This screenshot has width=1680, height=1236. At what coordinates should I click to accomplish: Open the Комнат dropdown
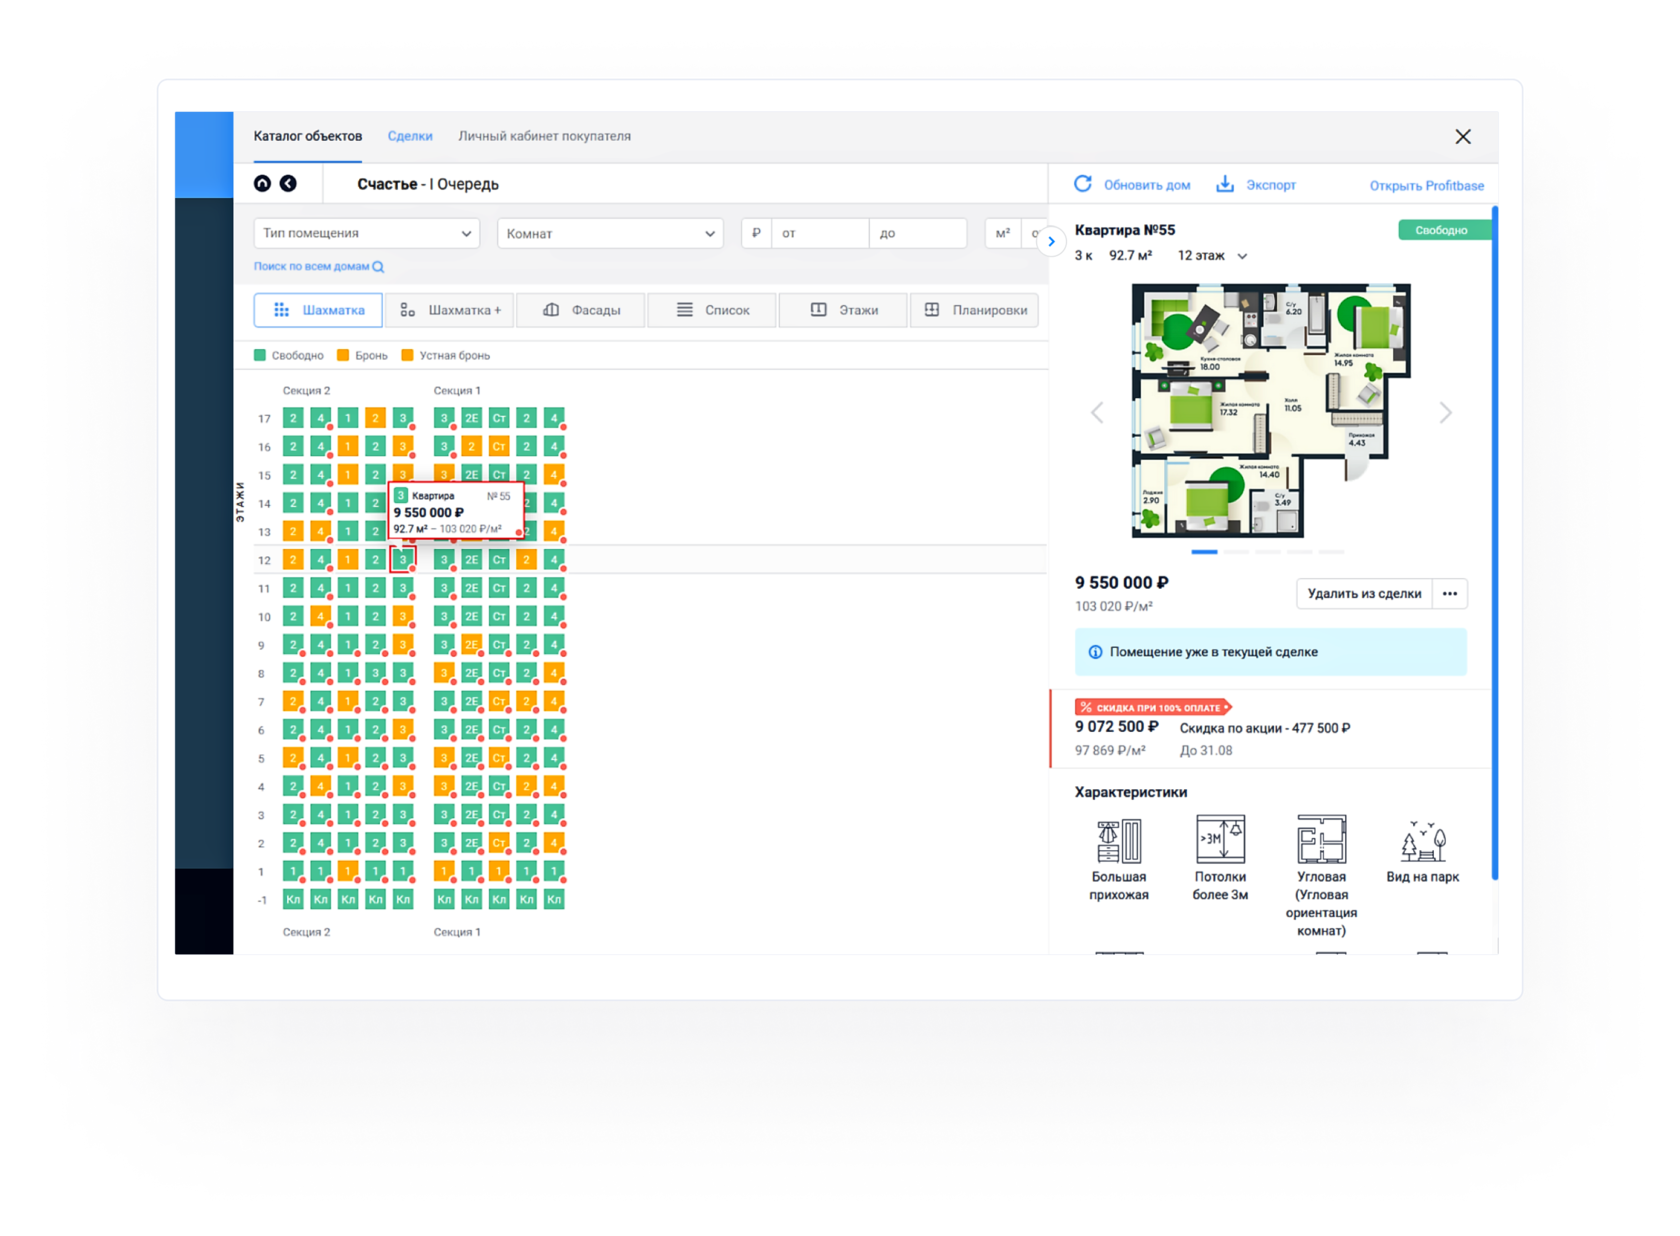(610, 233)
